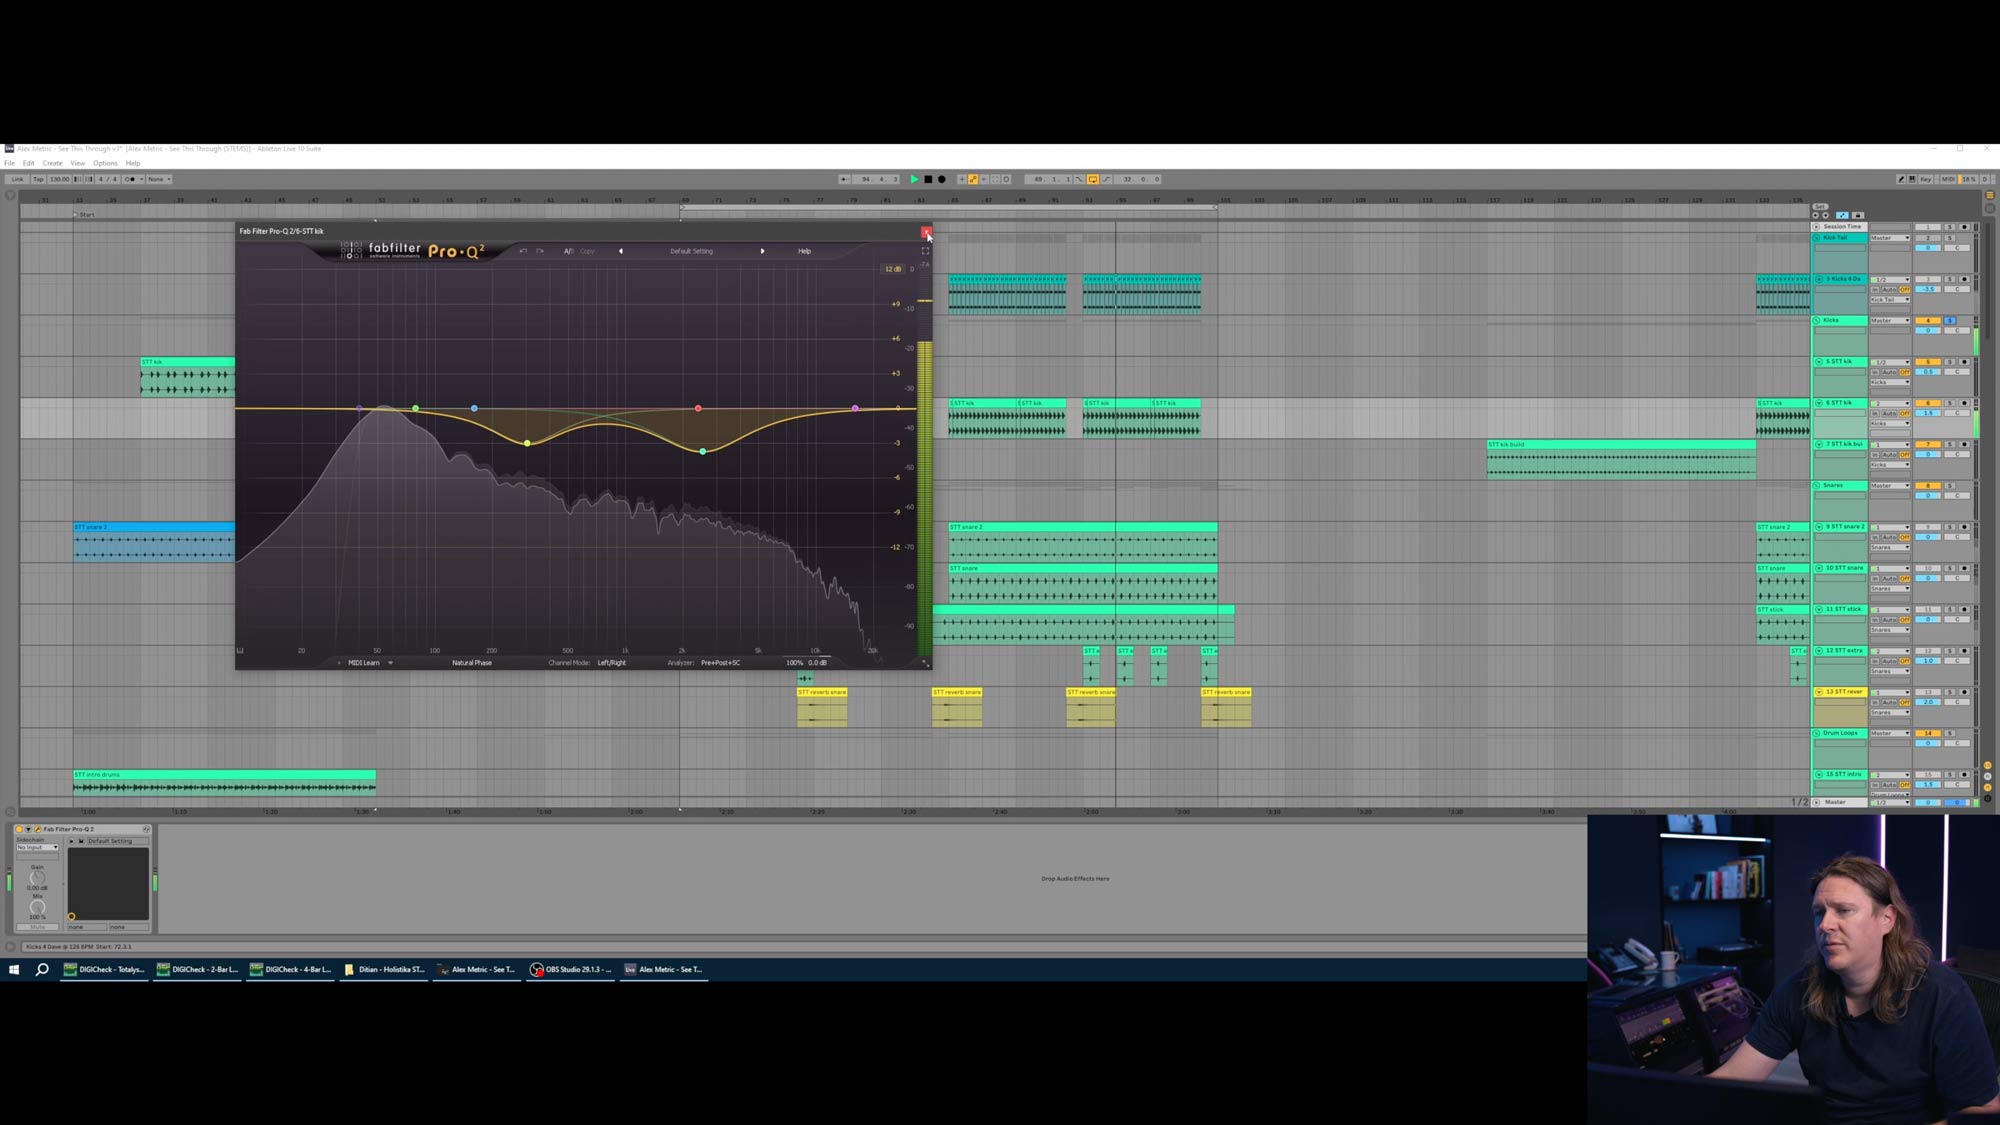Arm the 6 STT kik track
The height and width of the screenshot is (1125, 2000).
pyautogui.click(x=1964, y=403)
